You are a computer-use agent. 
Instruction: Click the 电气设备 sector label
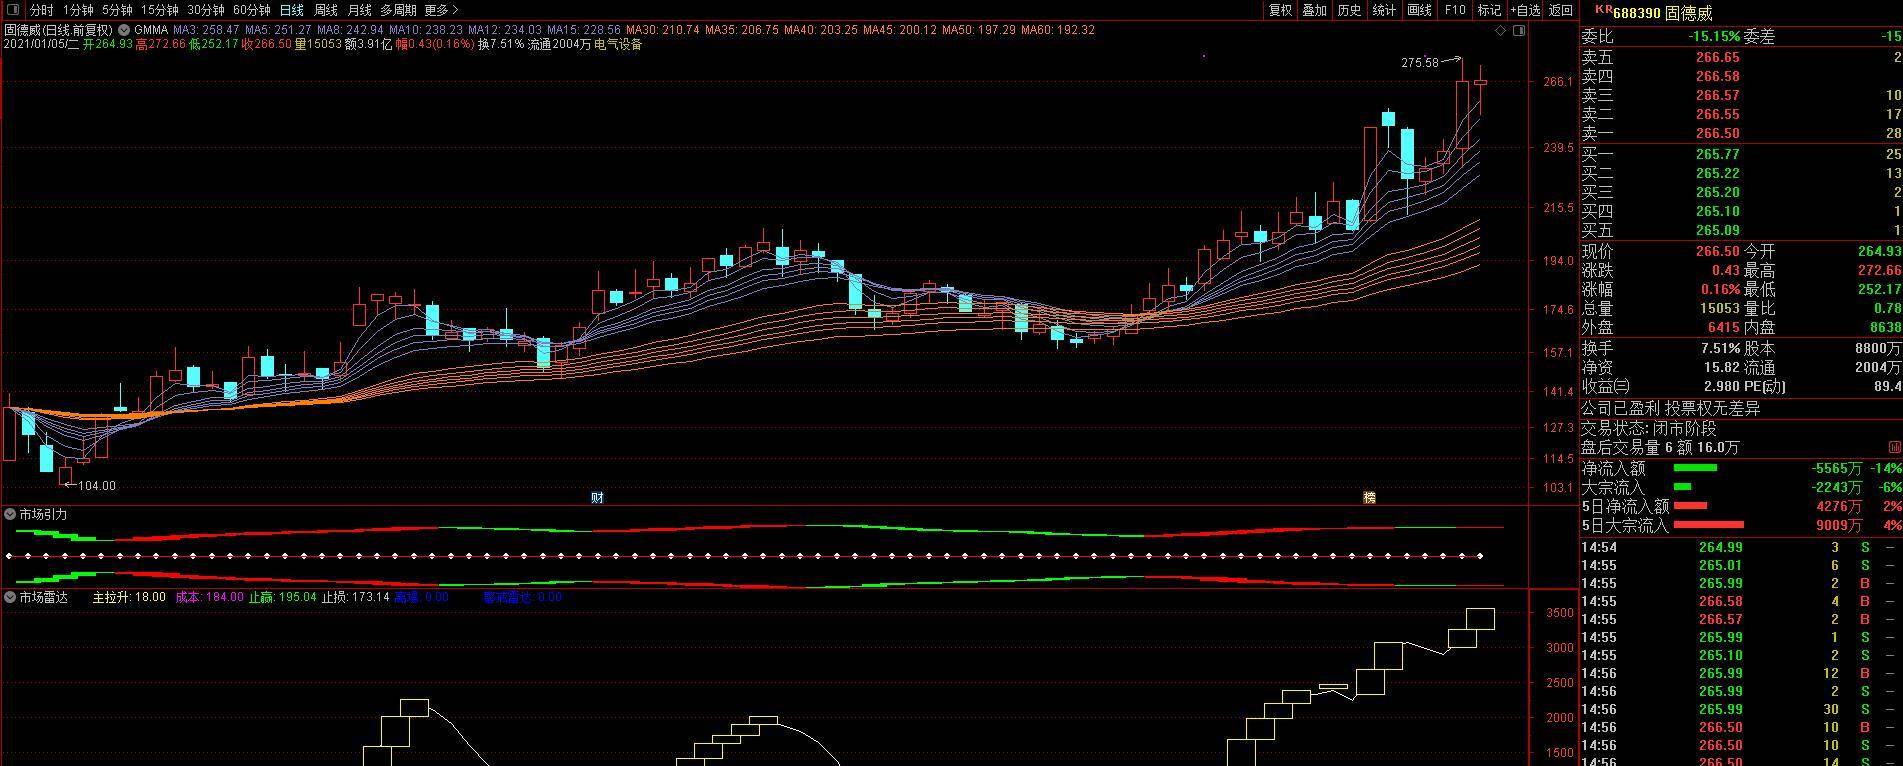point(618,44)
